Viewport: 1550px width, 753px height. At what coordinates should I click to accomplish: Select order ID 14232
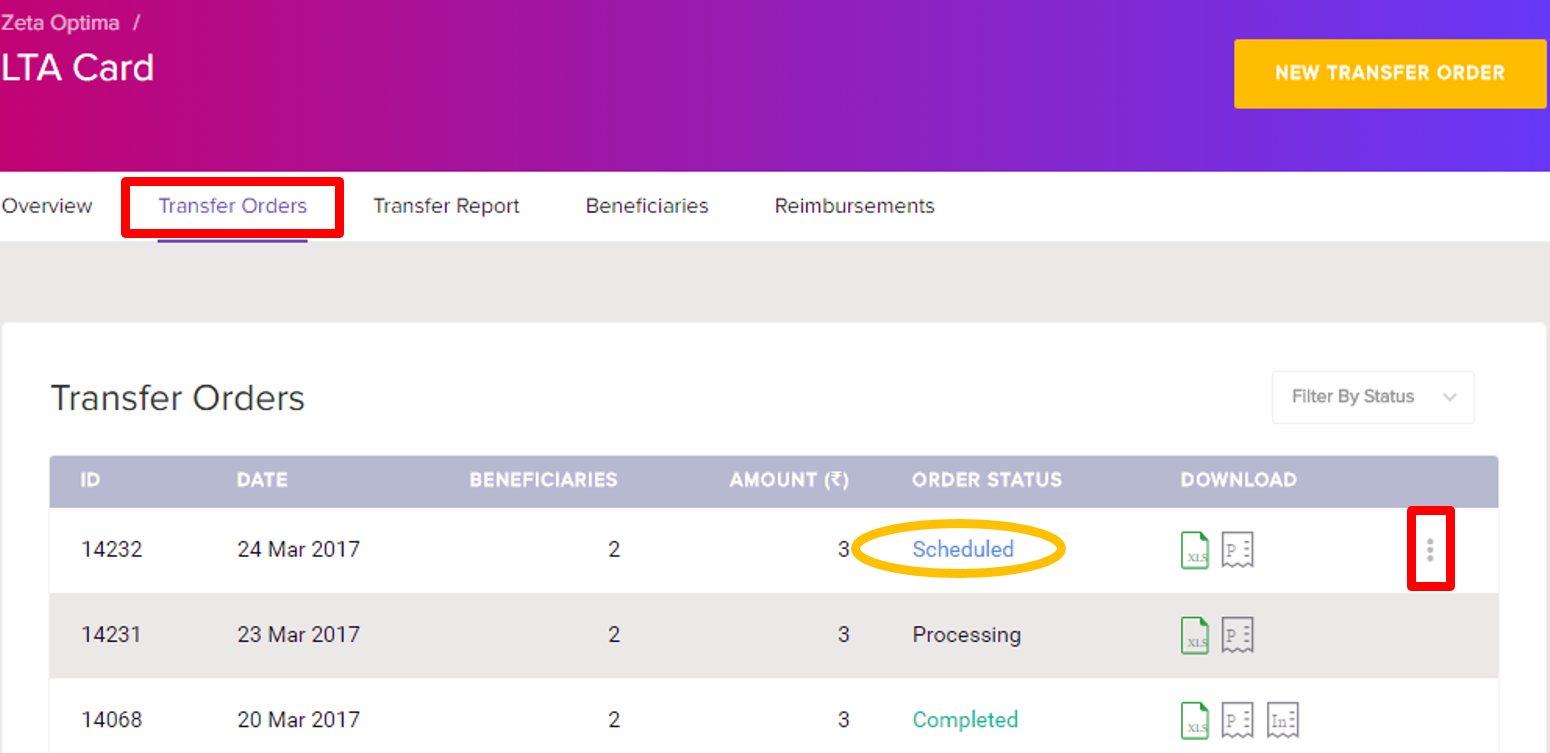click(111, 549)
